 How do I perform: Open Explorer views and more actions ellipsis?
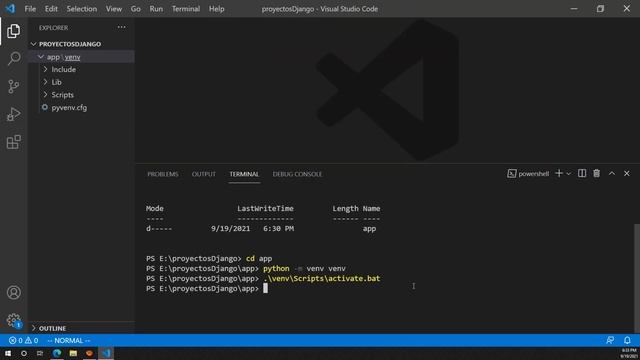pos(121,27)
